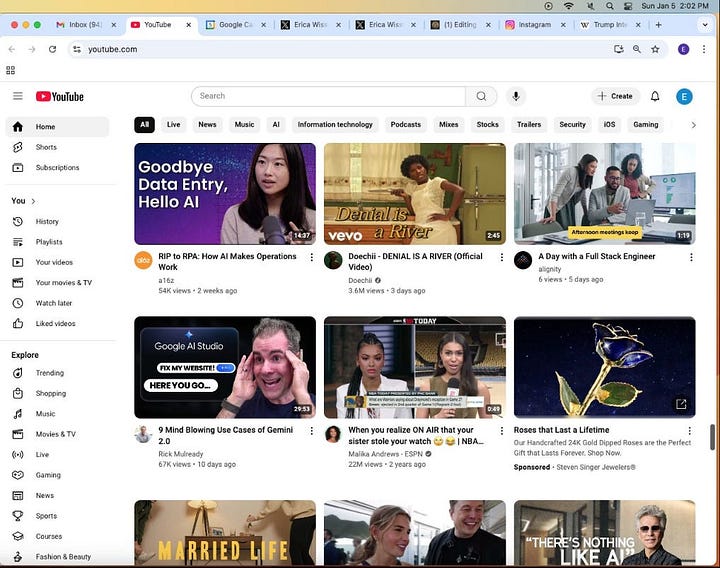Open Roses that Last a Lifetime ad title
The height and width of the screenshot is (568, 720).
click(x=561, y=430)
